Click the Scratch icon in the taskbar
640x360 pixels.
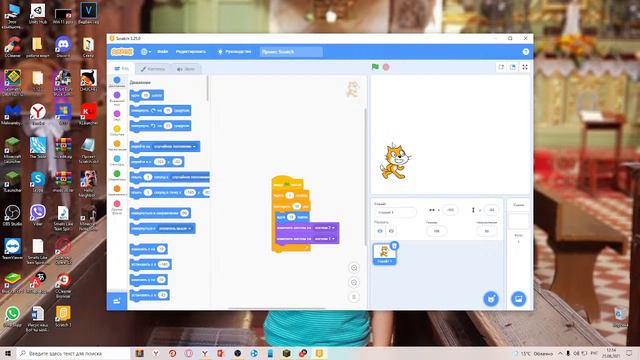(x=319, y=353)
